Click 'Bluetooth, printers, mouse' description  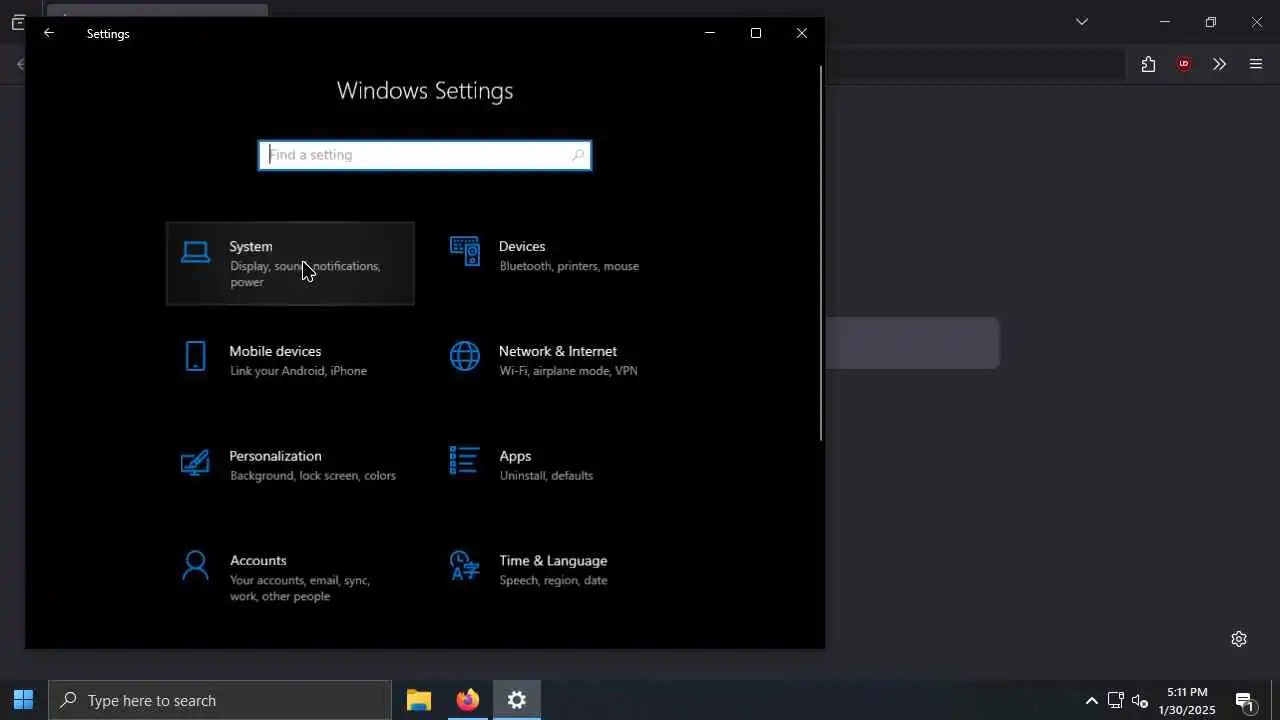click(569, 266)
